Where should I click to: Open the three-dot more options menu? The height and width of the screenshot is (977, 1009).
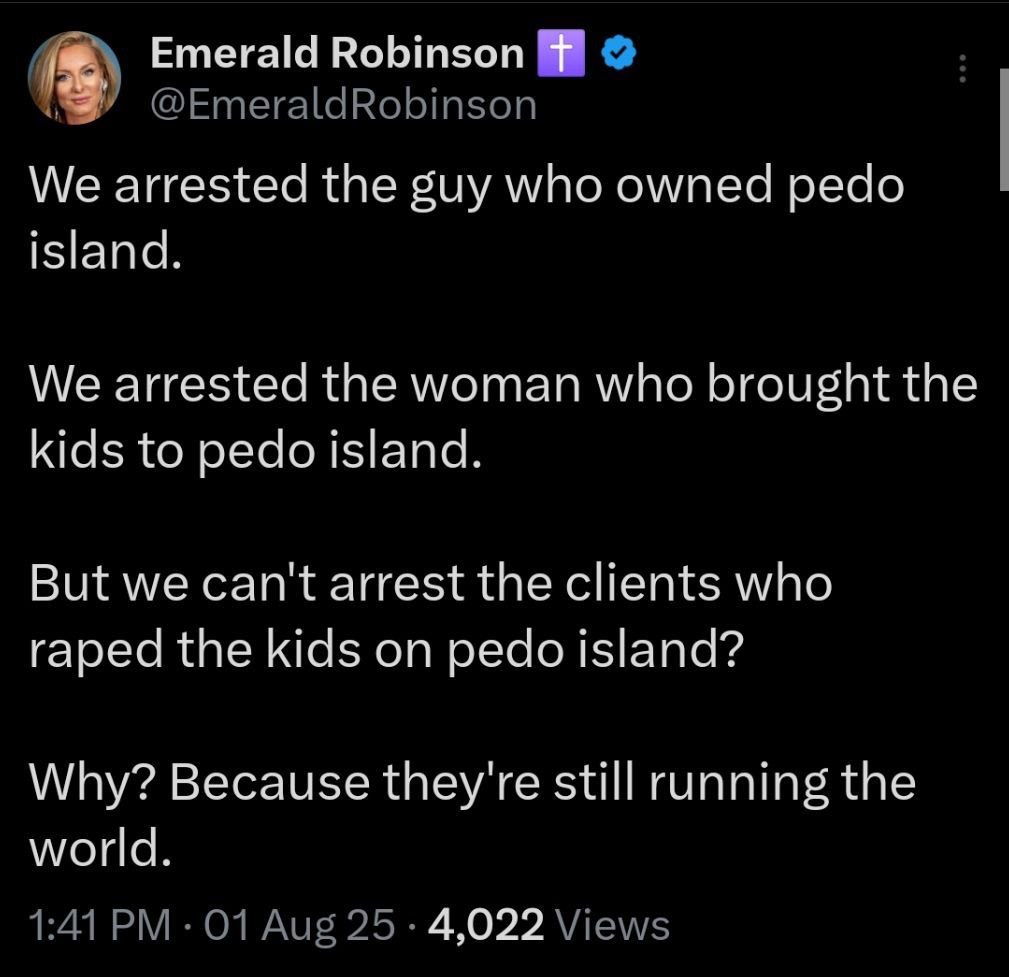(962, 69)
